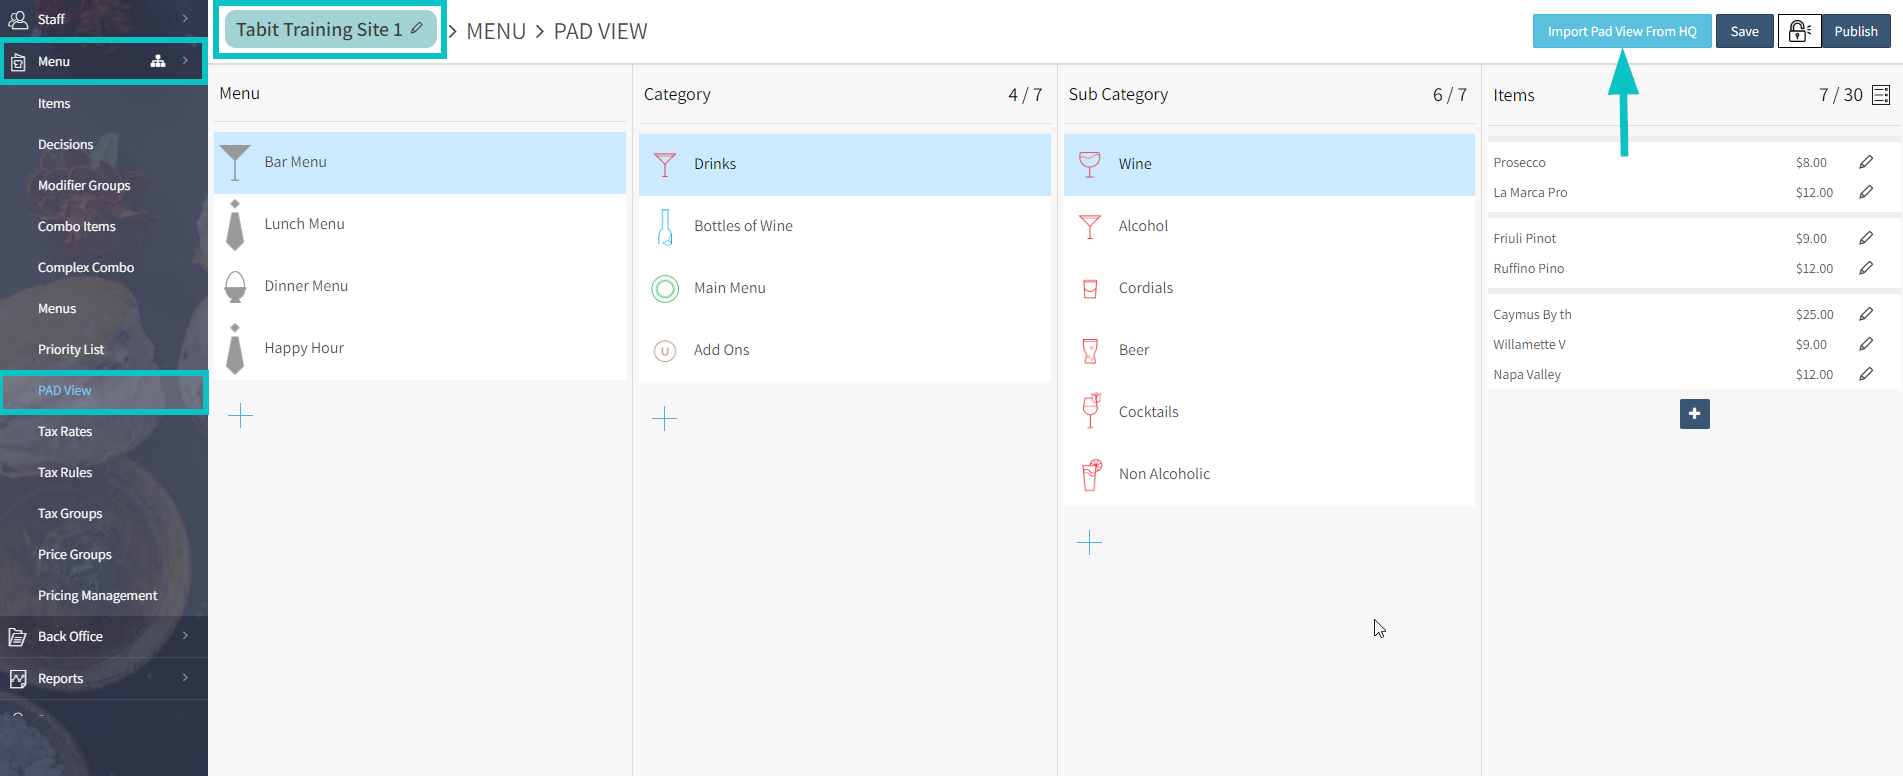Select the Lunch Menu row

click(x=420, y=225)
